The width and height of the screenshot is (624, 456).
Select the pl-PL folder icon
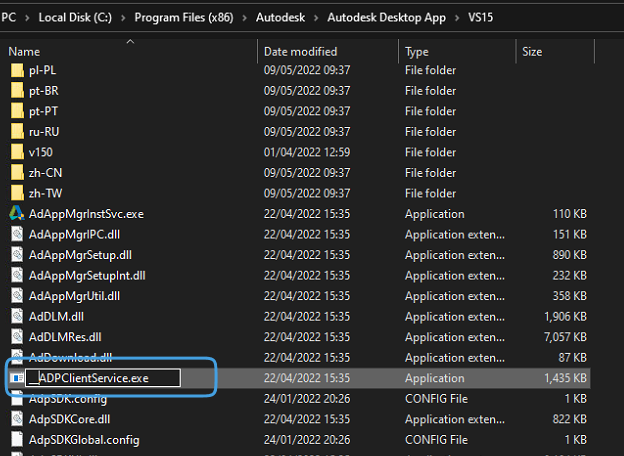pyautogui.click(x=16, y=70)
